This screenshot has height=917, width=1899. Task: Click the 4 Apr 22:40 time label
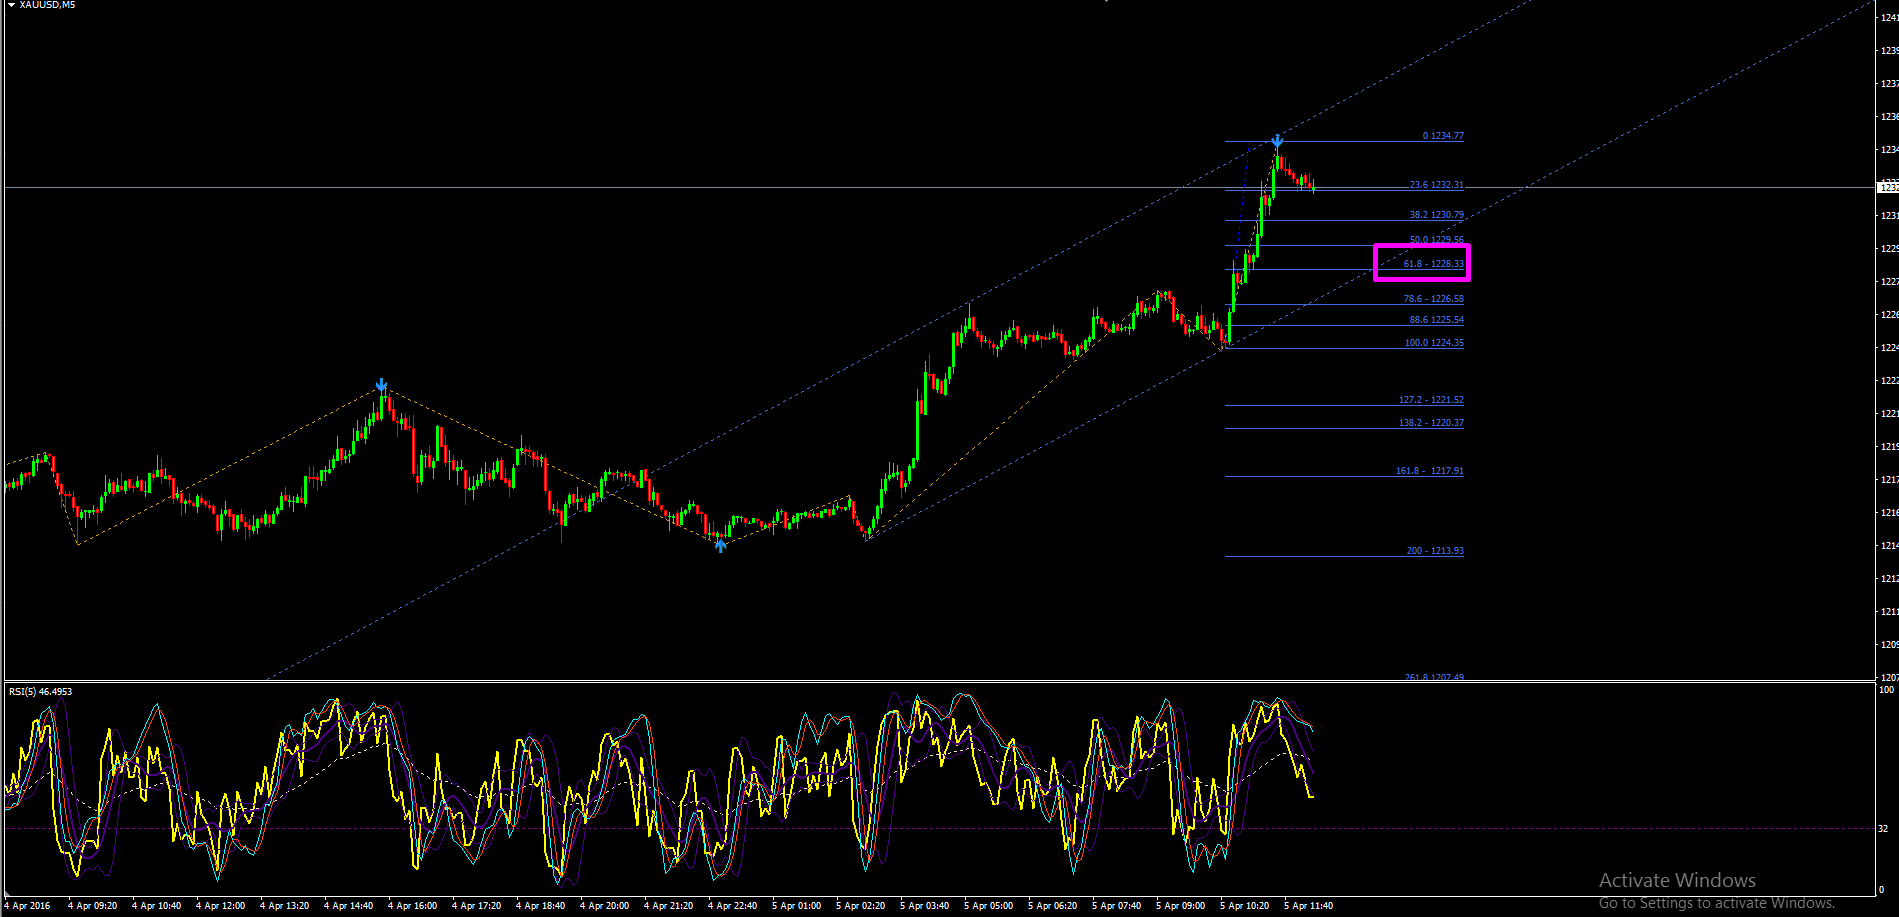click(x=733, y=906)
